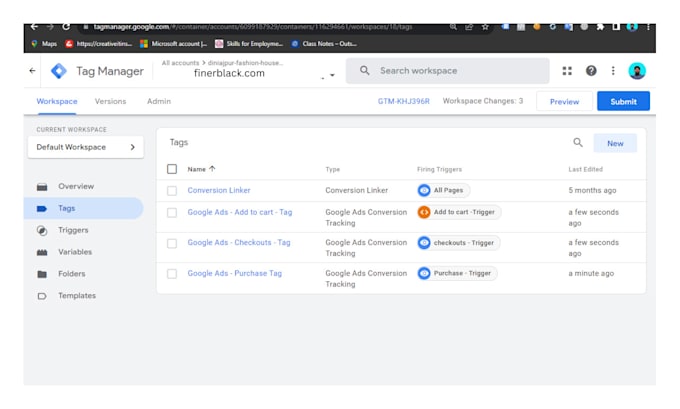Open Overview in the sidebar
Viewport: 680px width, 409px height.
[x=76, y=187]
